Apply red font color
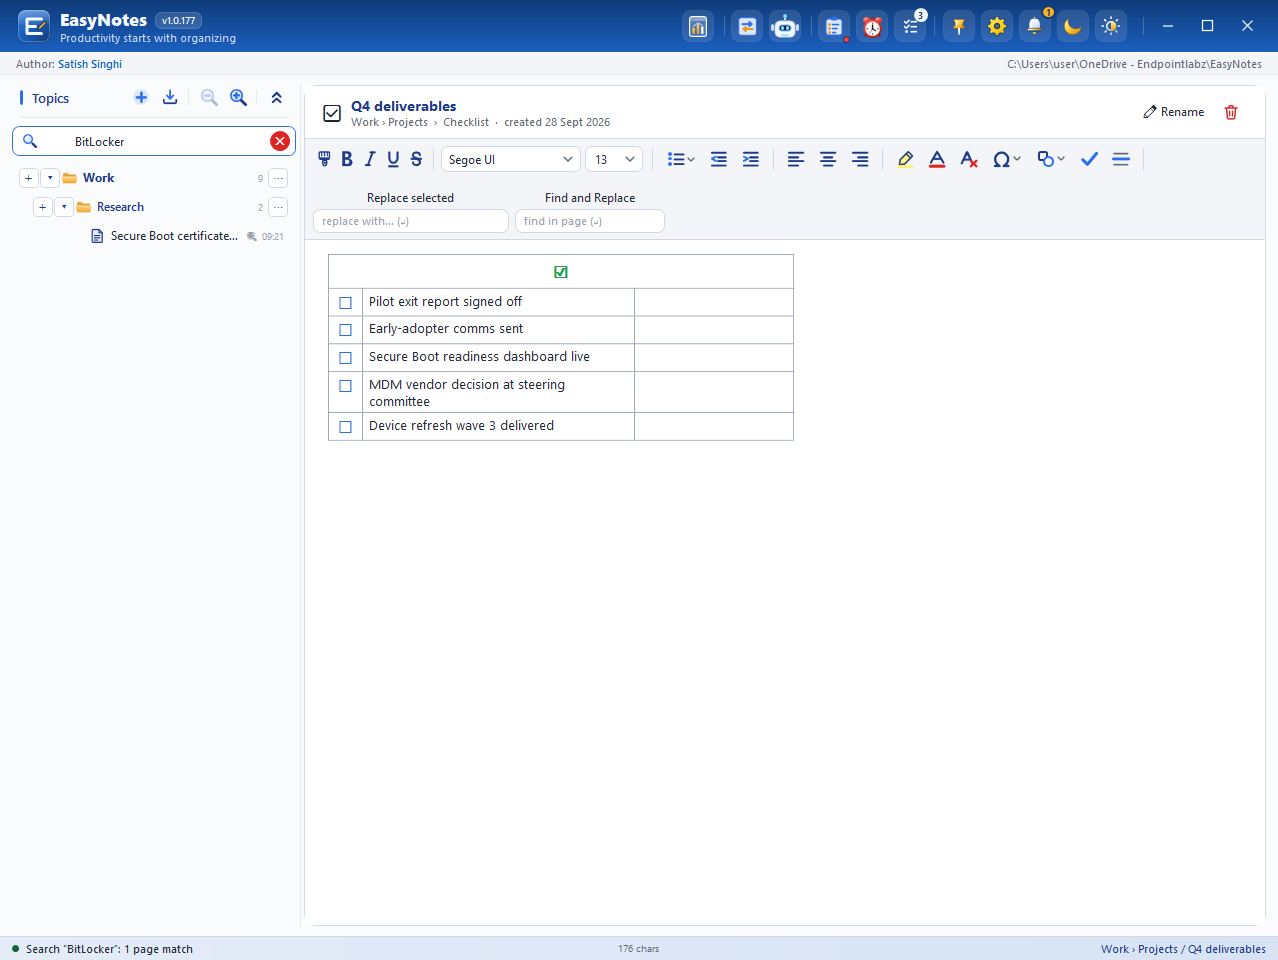The width and height of the screenshot is (1278, 960). pos(937,159)
